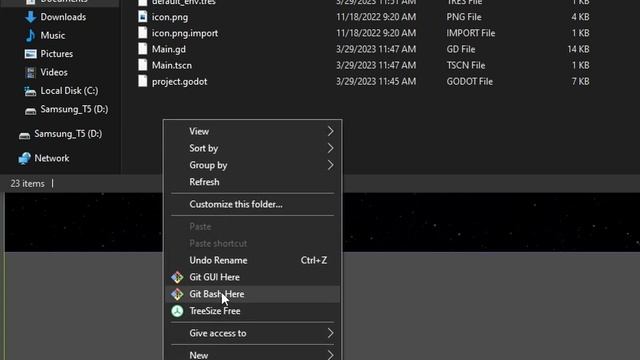The image size is (640, 360).
Task: Click the Pictures icon in navigation pane
Action: click(31, 54)
